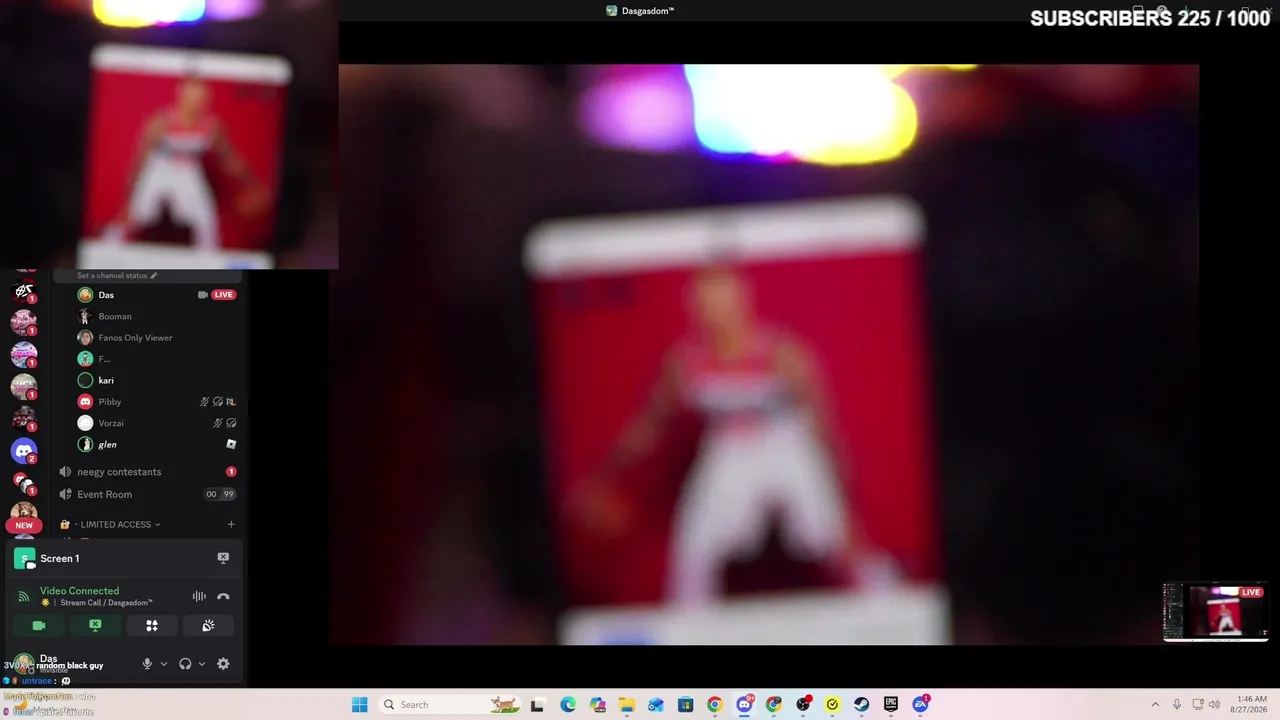Select Vorzai in the voice channel list
1280x720 pixels.
[x=158, y=423]
